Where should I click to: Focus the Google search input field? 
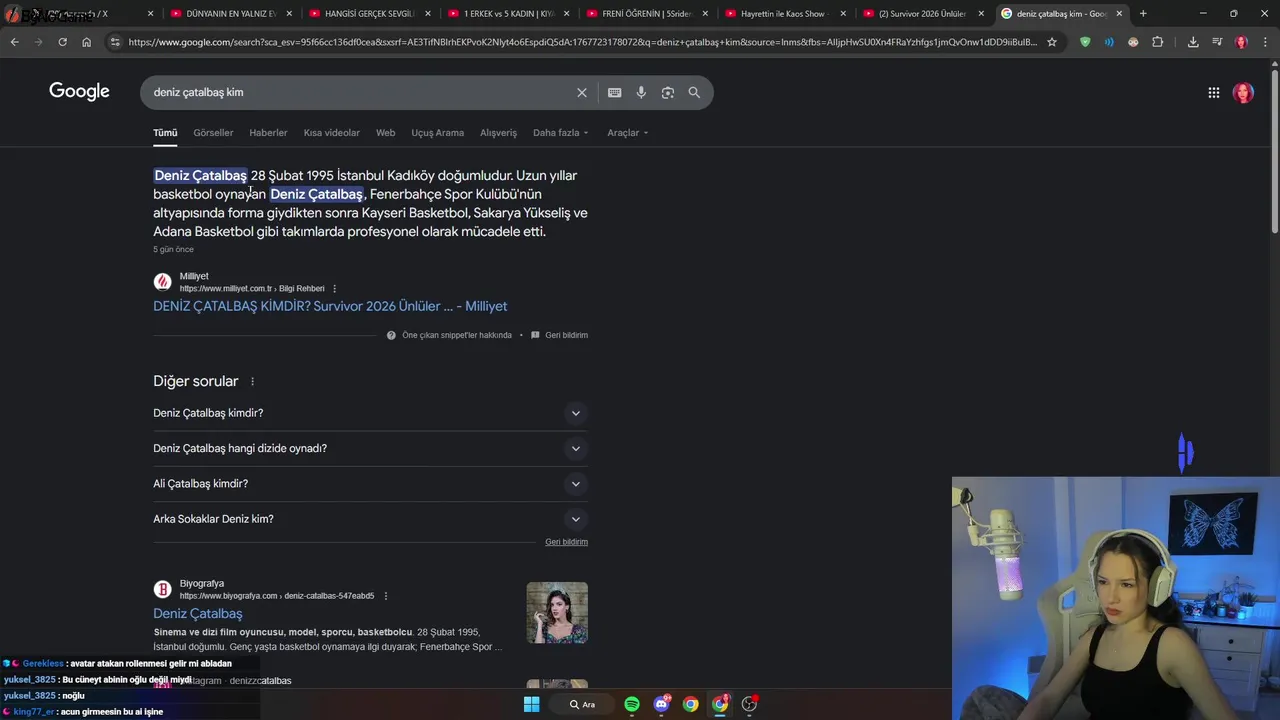click(360, 92)
